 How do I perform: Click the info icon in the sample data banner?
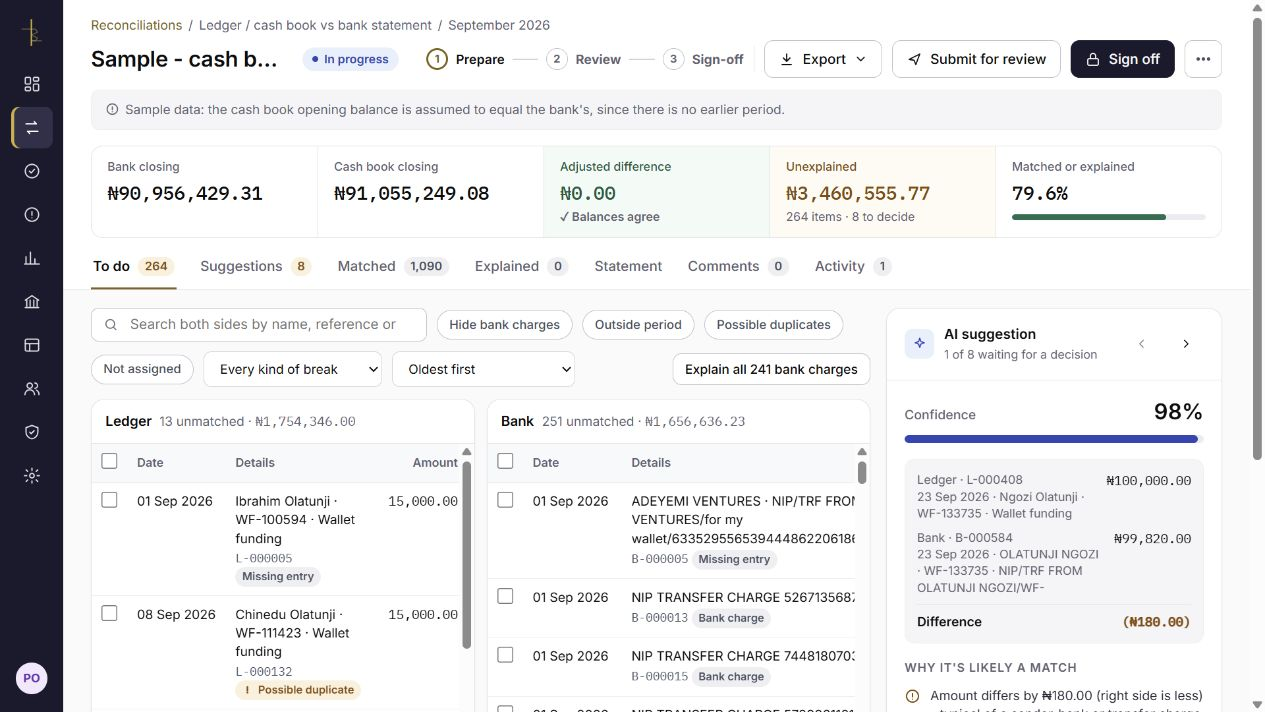coord(112,110)
